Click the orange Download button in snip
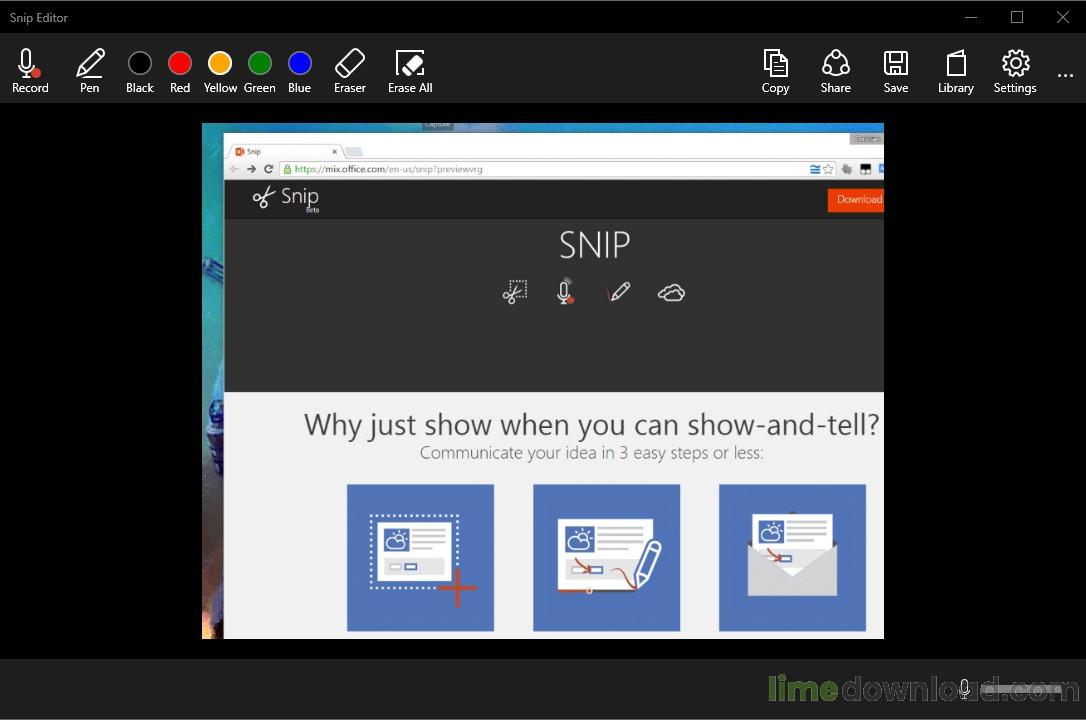Image resolution: width=1086 pixels, height=720 pixels. click(x=855, y=199)
